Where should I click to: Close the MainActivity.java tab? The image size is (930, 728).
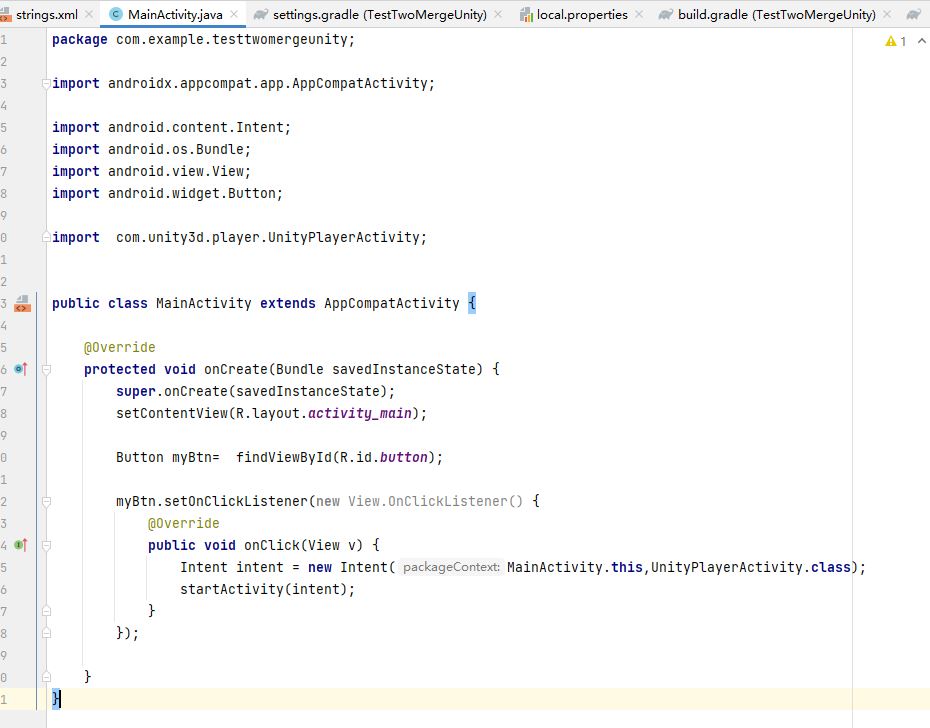coord(235,15)
